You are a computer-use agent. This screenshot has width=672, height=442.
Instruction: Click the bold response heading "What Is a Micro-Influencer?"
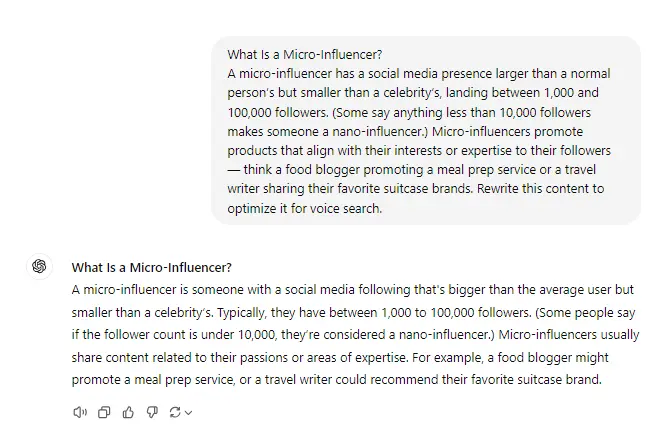[x=152, y=267]
